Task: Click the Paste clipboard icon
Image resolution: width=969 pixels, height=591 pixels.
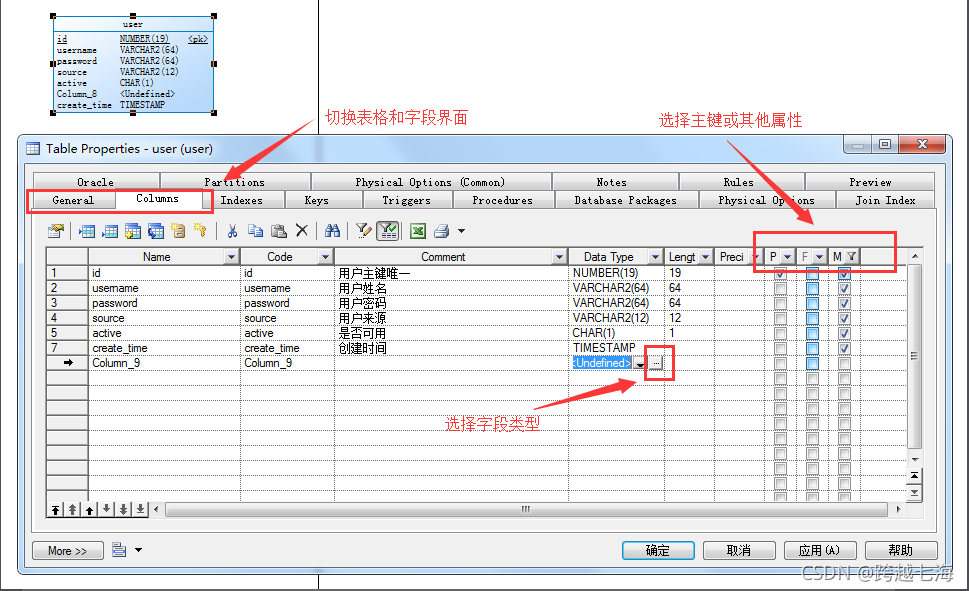Action: pyautogui.click(x=279, y=231)
